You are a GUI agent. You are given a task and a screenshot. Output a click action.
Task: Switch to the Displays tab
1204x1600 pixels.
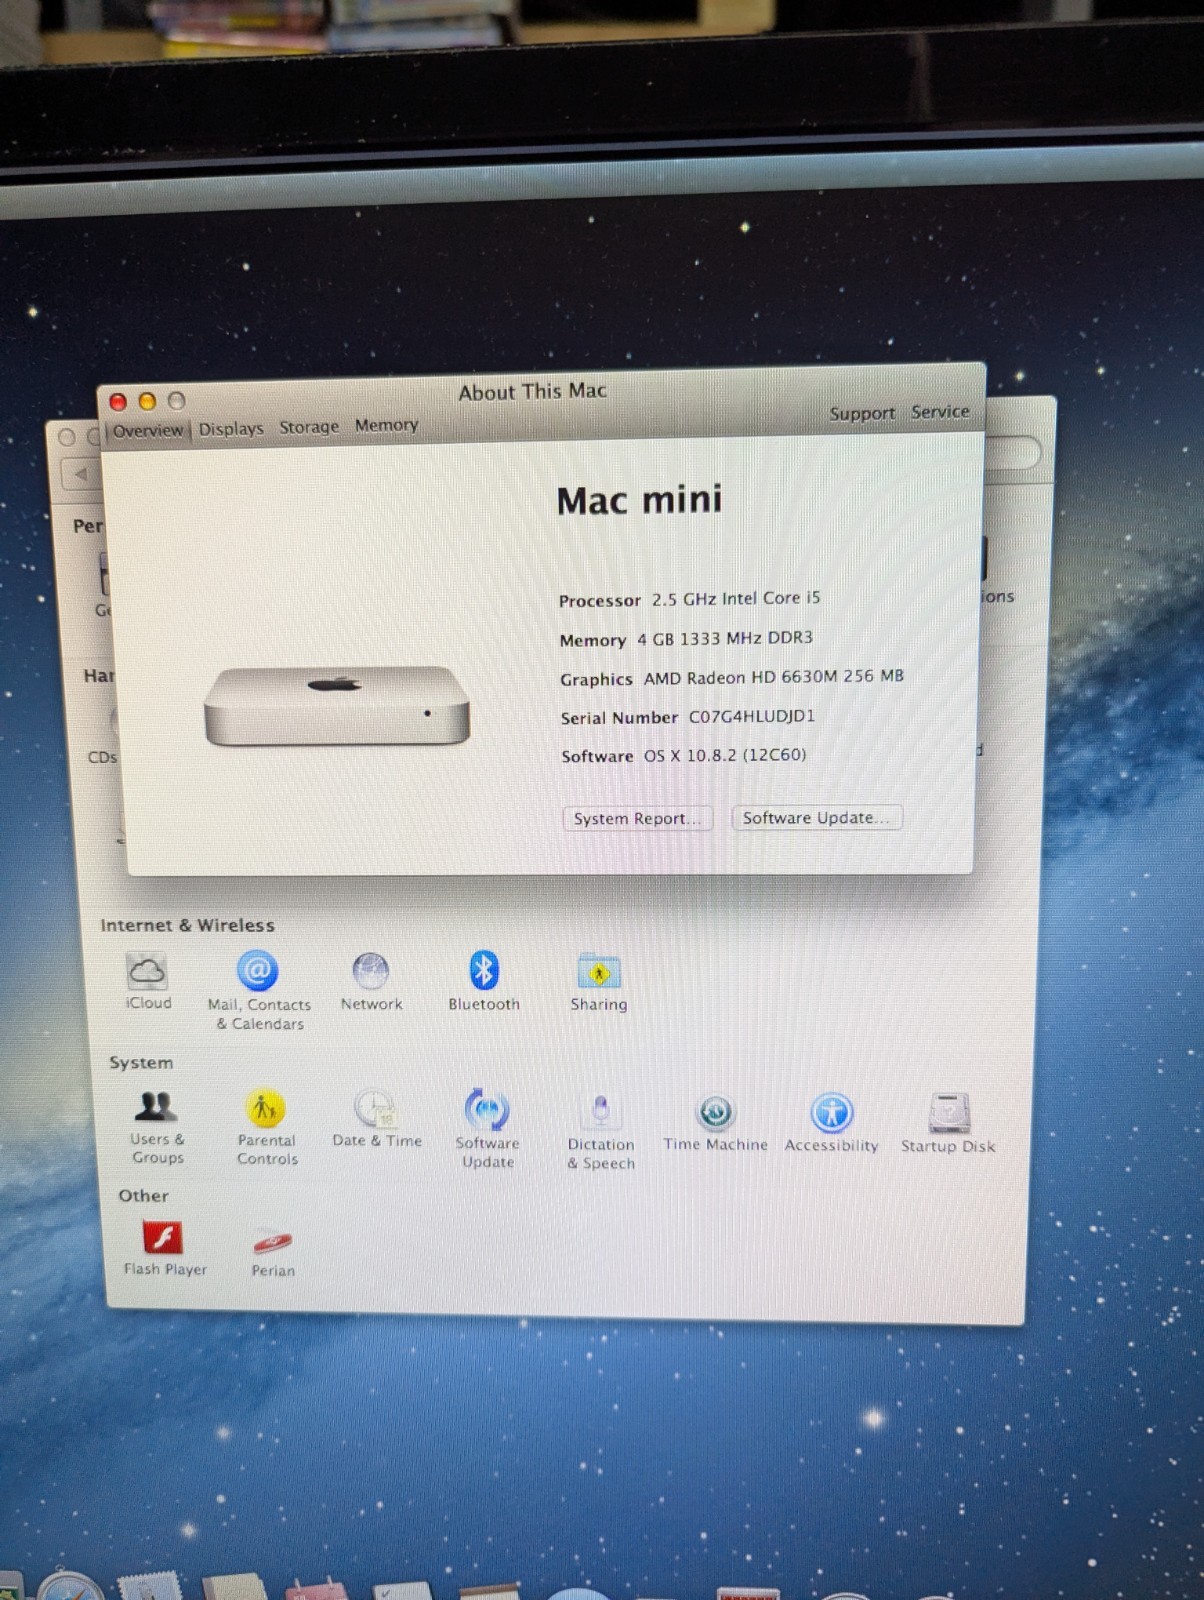point(231,428)
